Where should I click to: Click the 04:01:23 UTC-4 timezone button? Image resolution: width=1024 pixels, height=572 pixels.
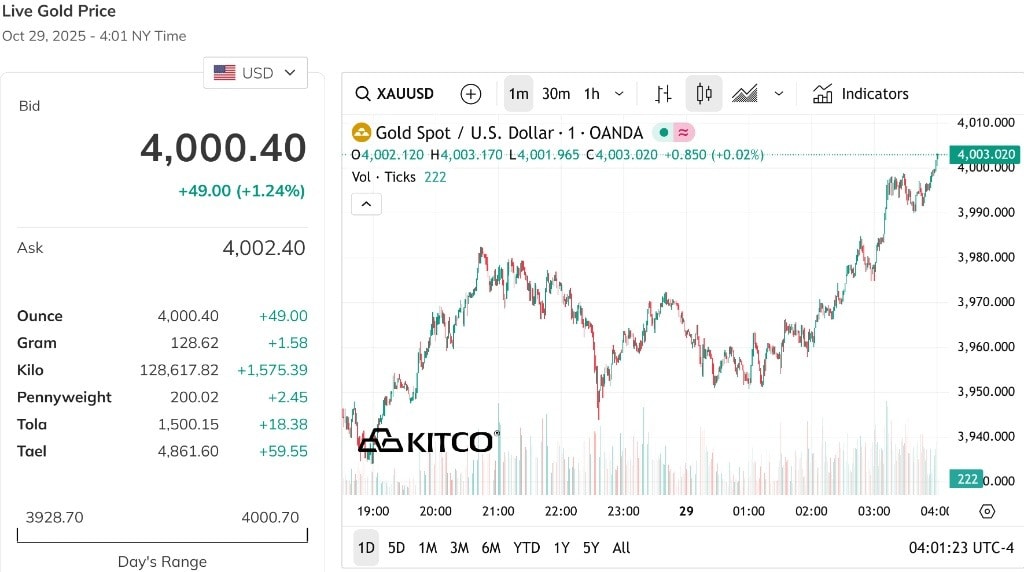(x=960, y=548)
